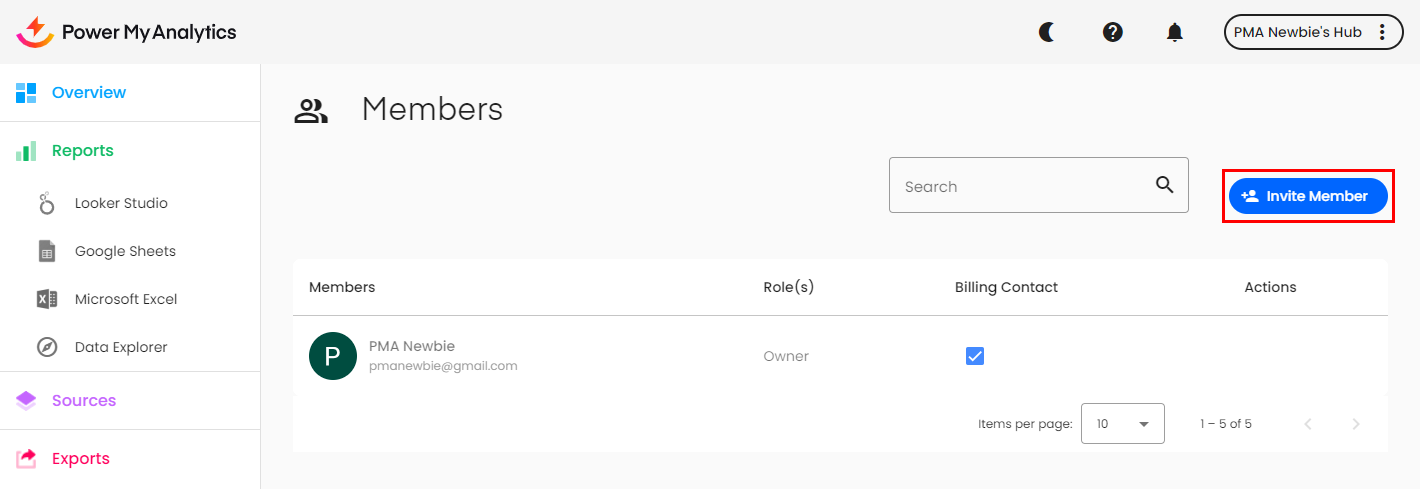Open notifications bell icon
This screenshot has height=489, width=1420.
pos(1175,32)
